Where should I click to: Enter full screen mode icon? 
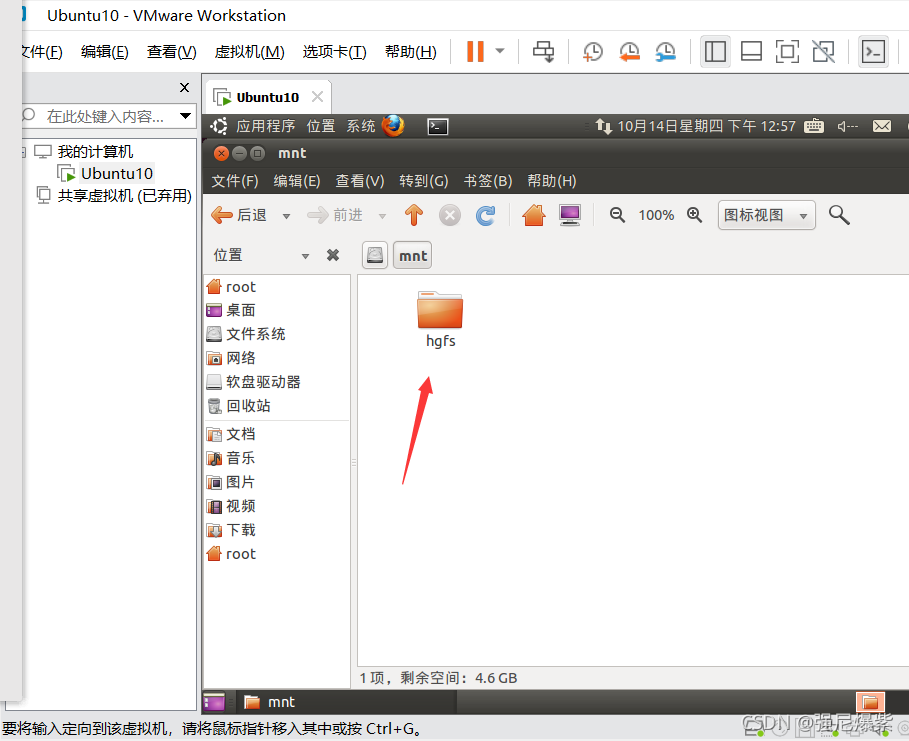coord(787,52)
